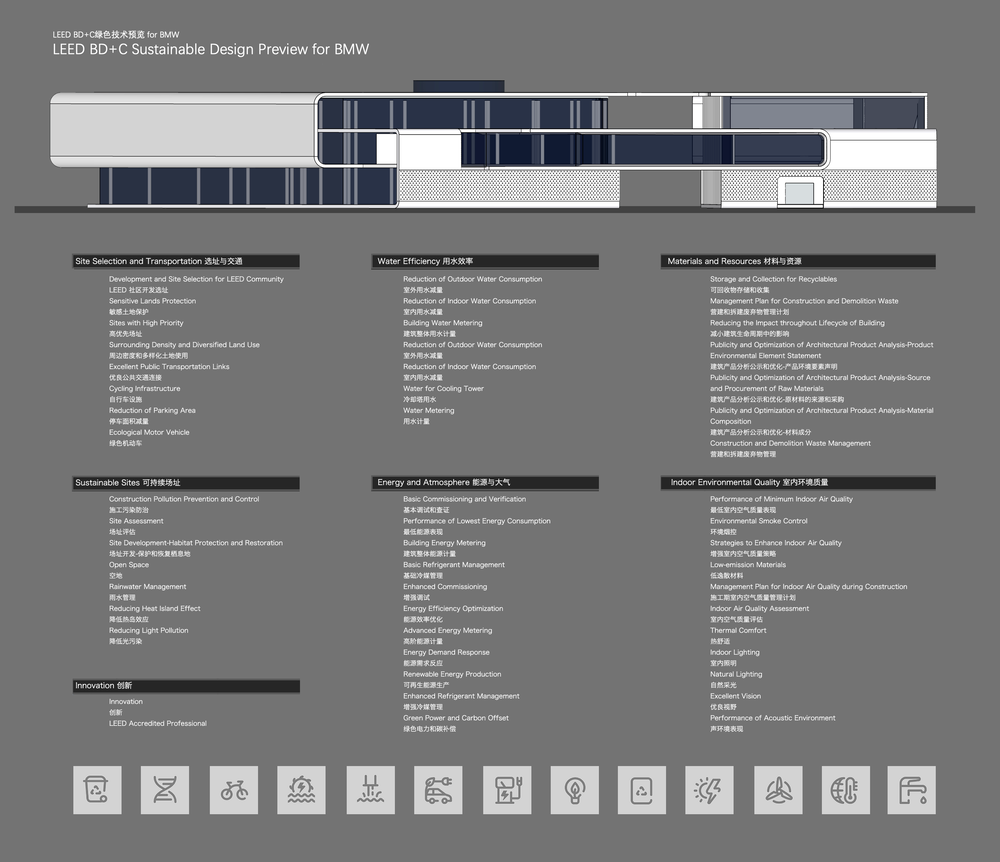The width and height of the screenshot is (1000, 862).
Task: Select the Energy and Atmosphere header
Action: (x=485, y=483)
